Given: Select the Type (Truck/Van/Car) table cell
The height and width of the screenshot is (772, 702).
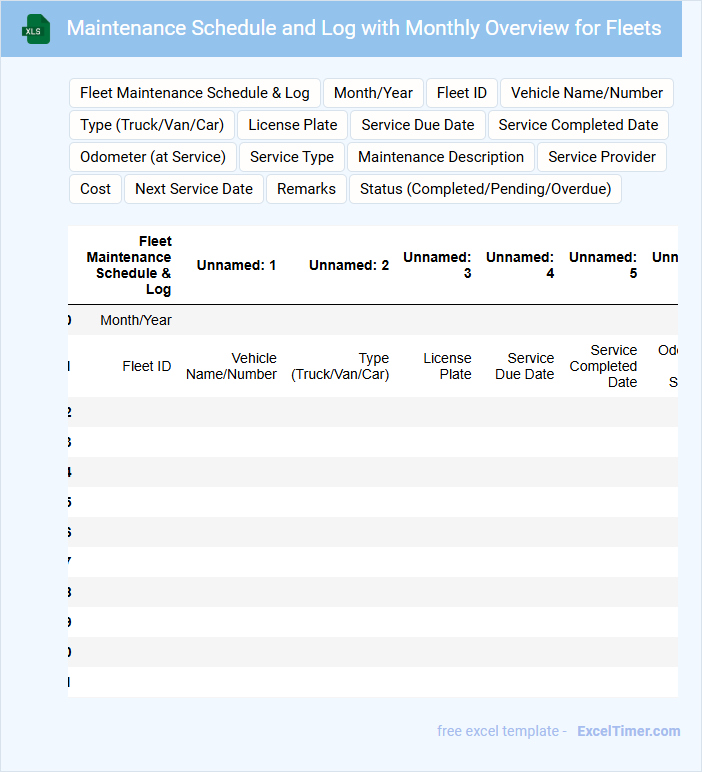Looking at the screenshot, I should pyautogui.click(x=340, y=366).
